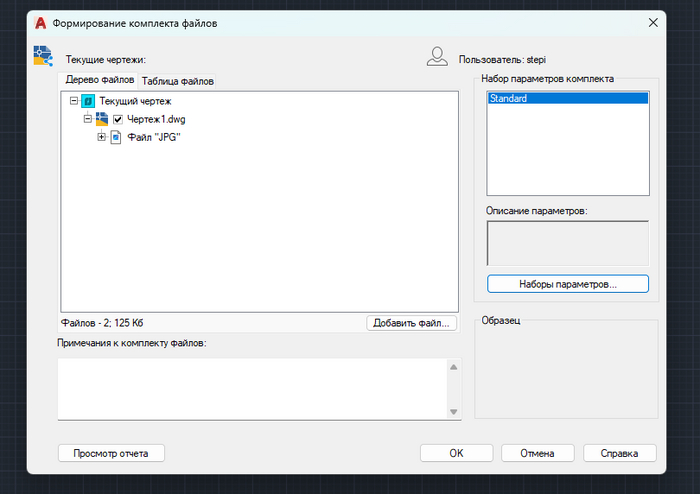Collapse the Текущий чертеж tree node
The width and height of the screenshot is (700, 494).
(x=74, y=101)
